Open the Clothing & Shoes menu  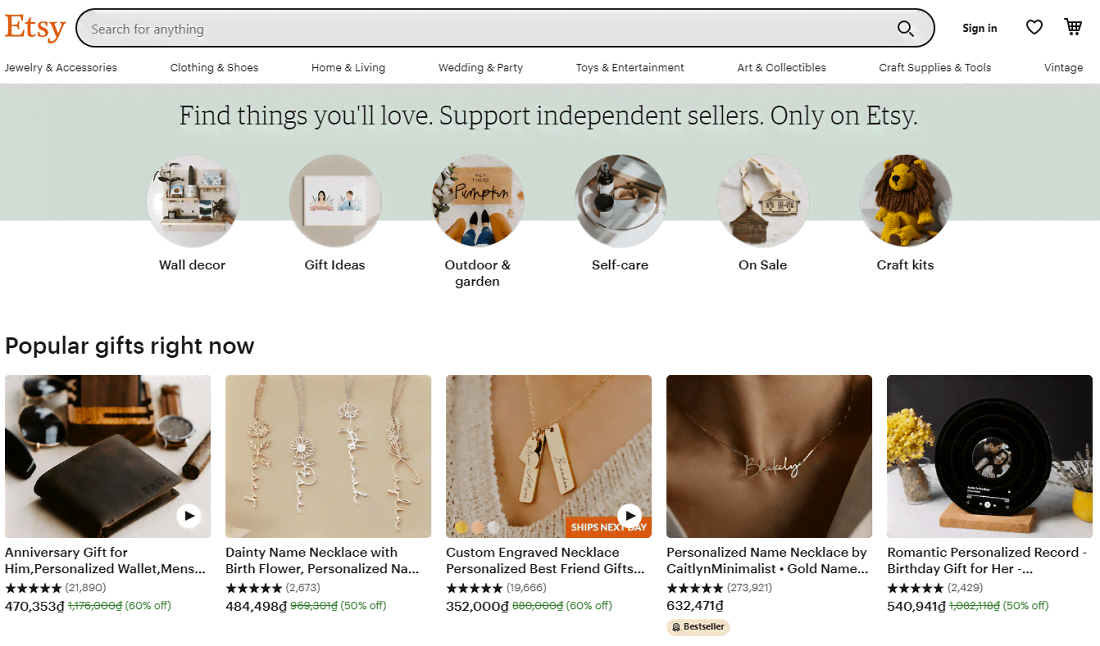214,68
